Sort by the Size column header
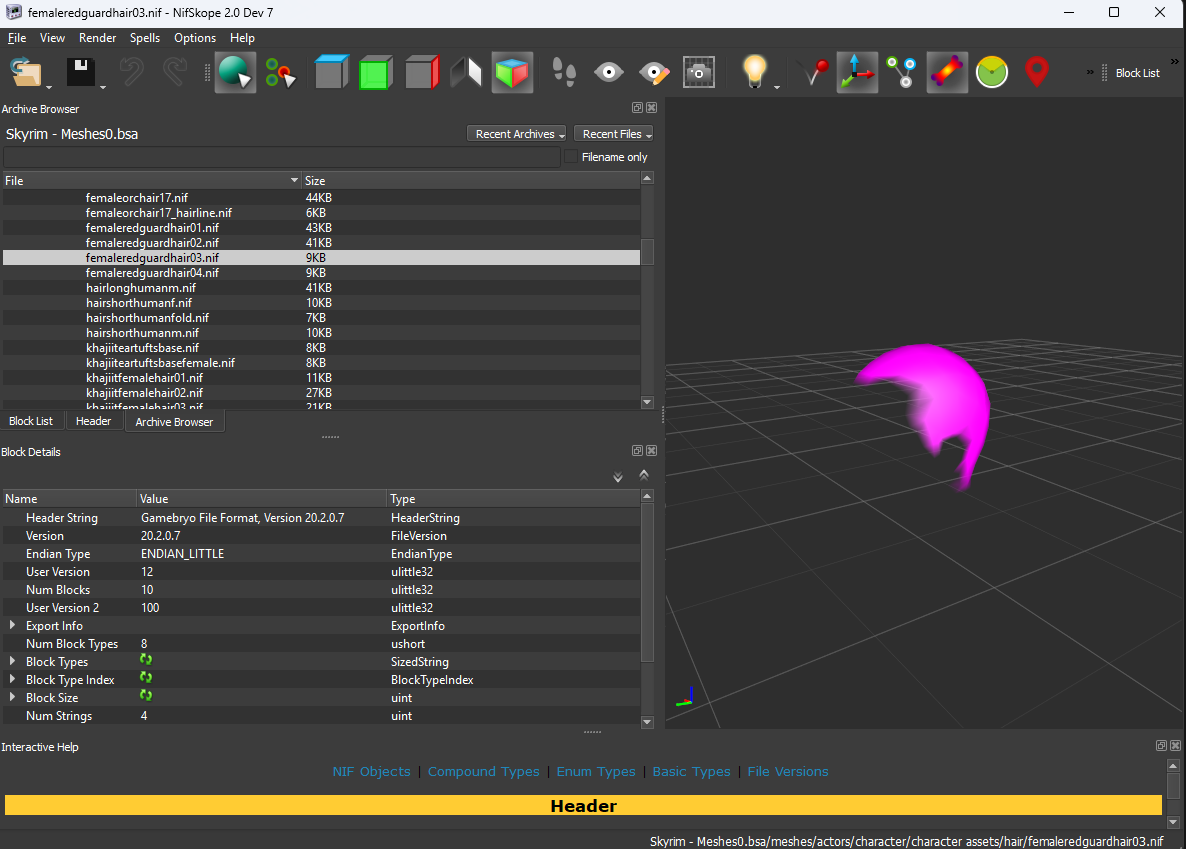 (470, 181)
